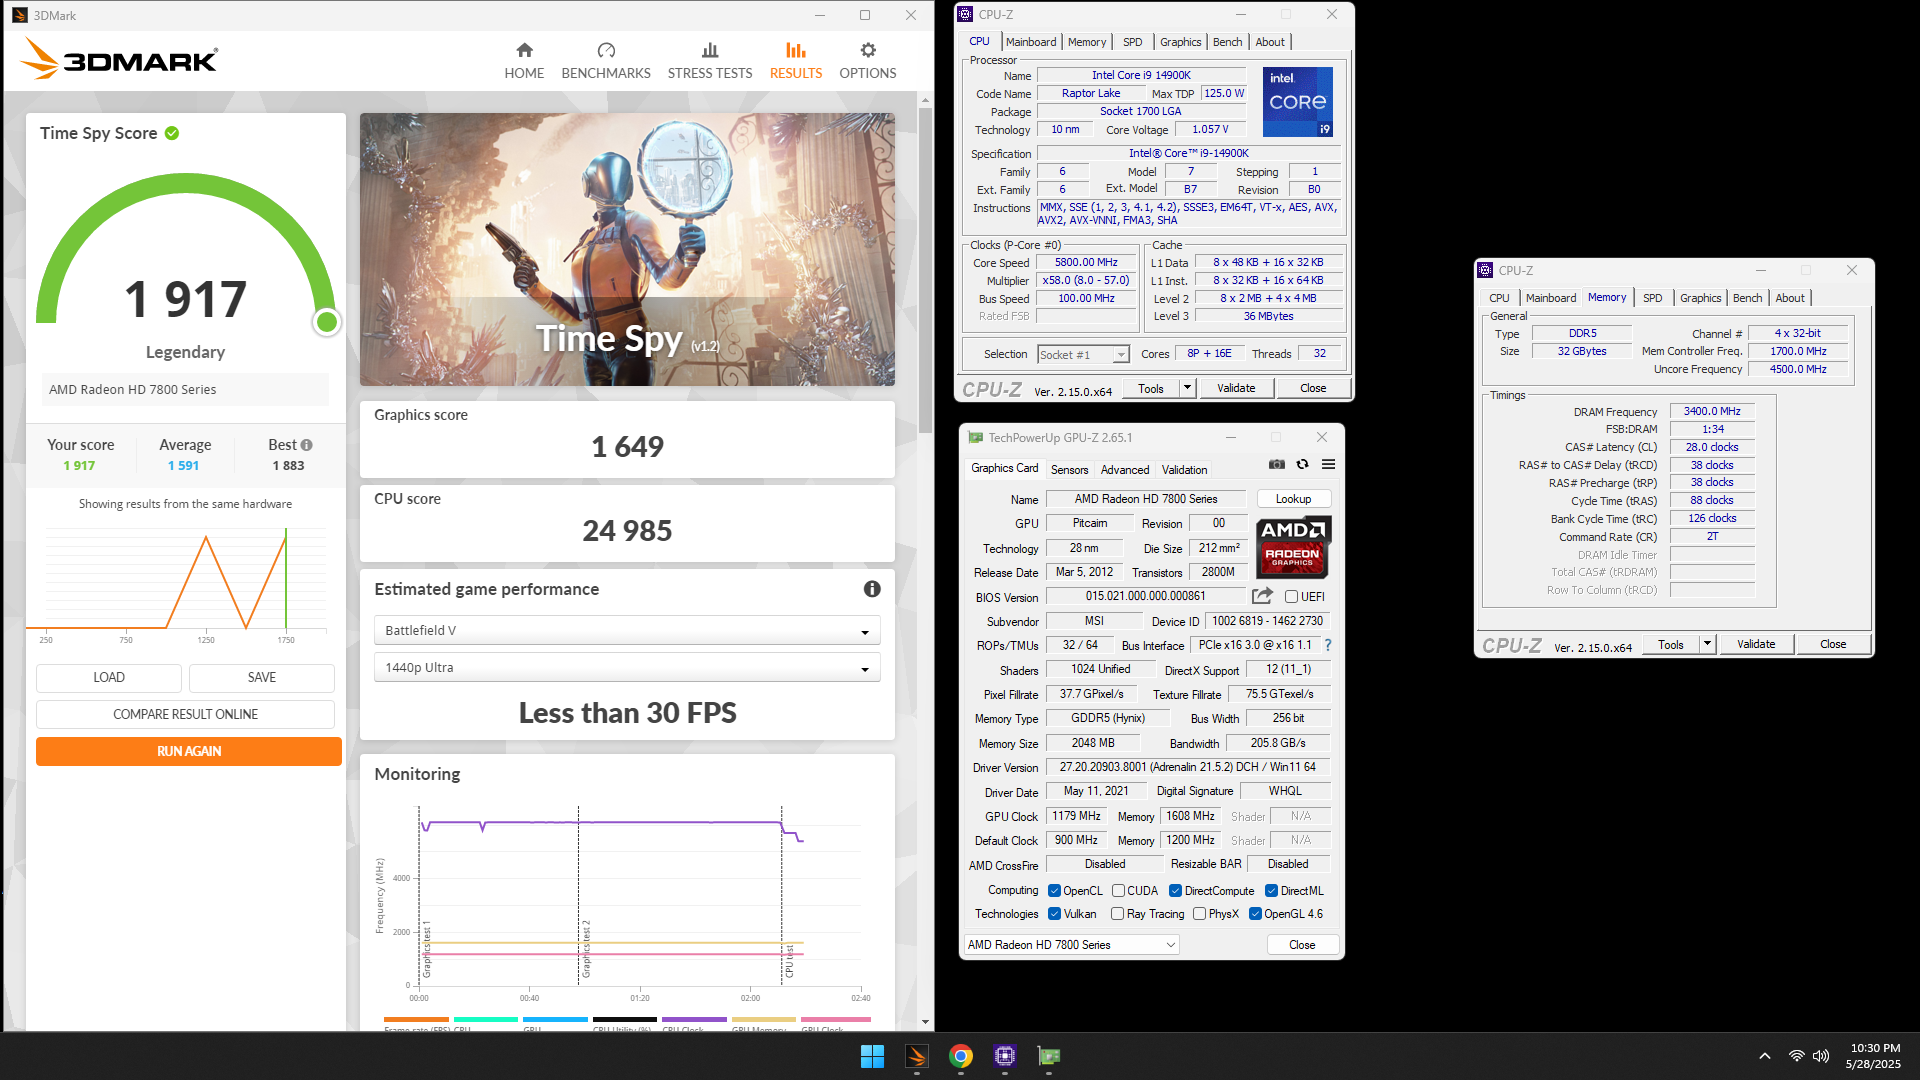Click the Time Spy benchmark thumbnail image
1920x1080 pixels.
[x=627, y=249]
